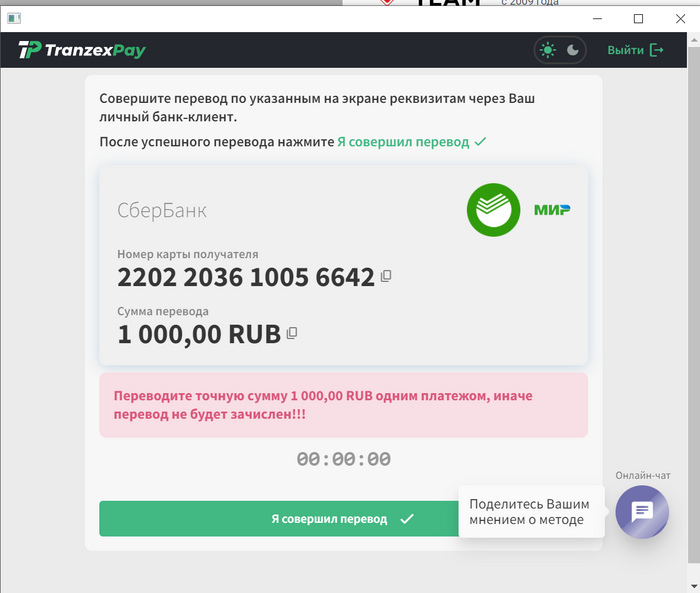
Task: Select the amount text 1 000,00 RUB
Action: click(x=199, y=334)
